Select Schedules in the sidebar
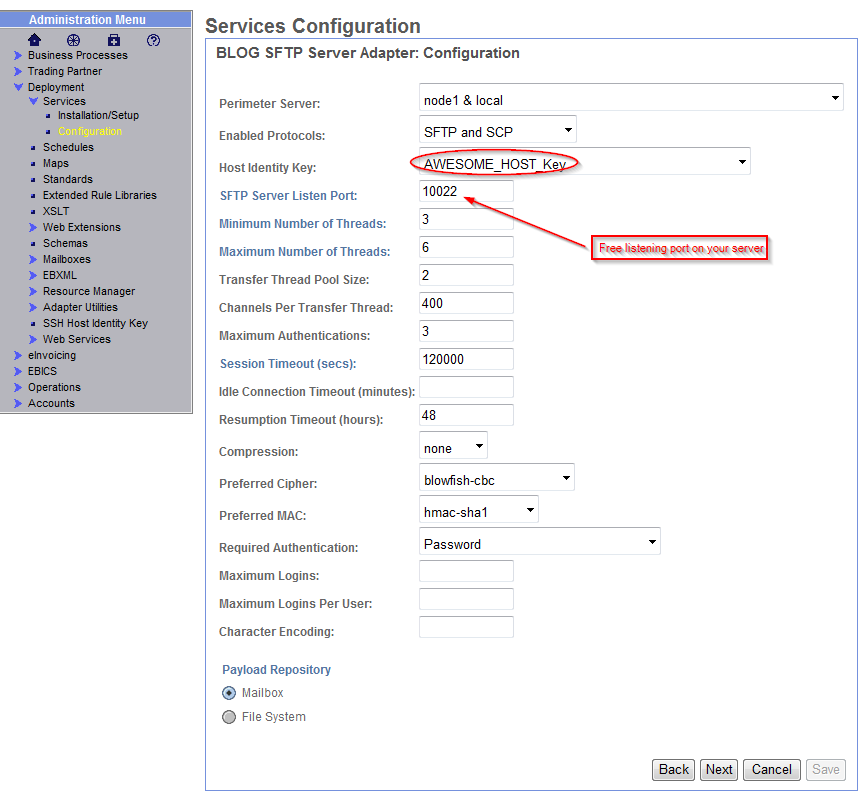 [x=68, y=147]
